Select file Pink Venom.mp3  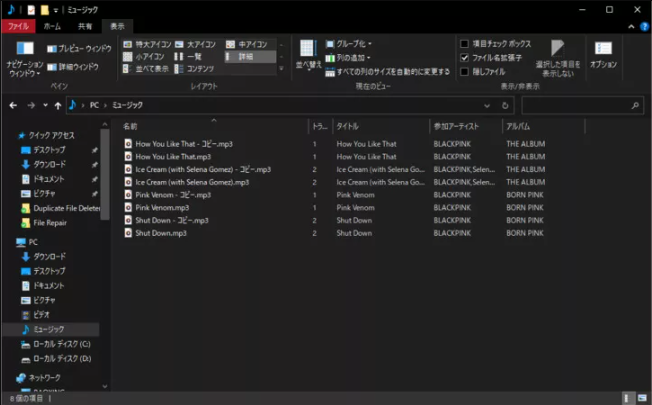[x=162, y=207]
